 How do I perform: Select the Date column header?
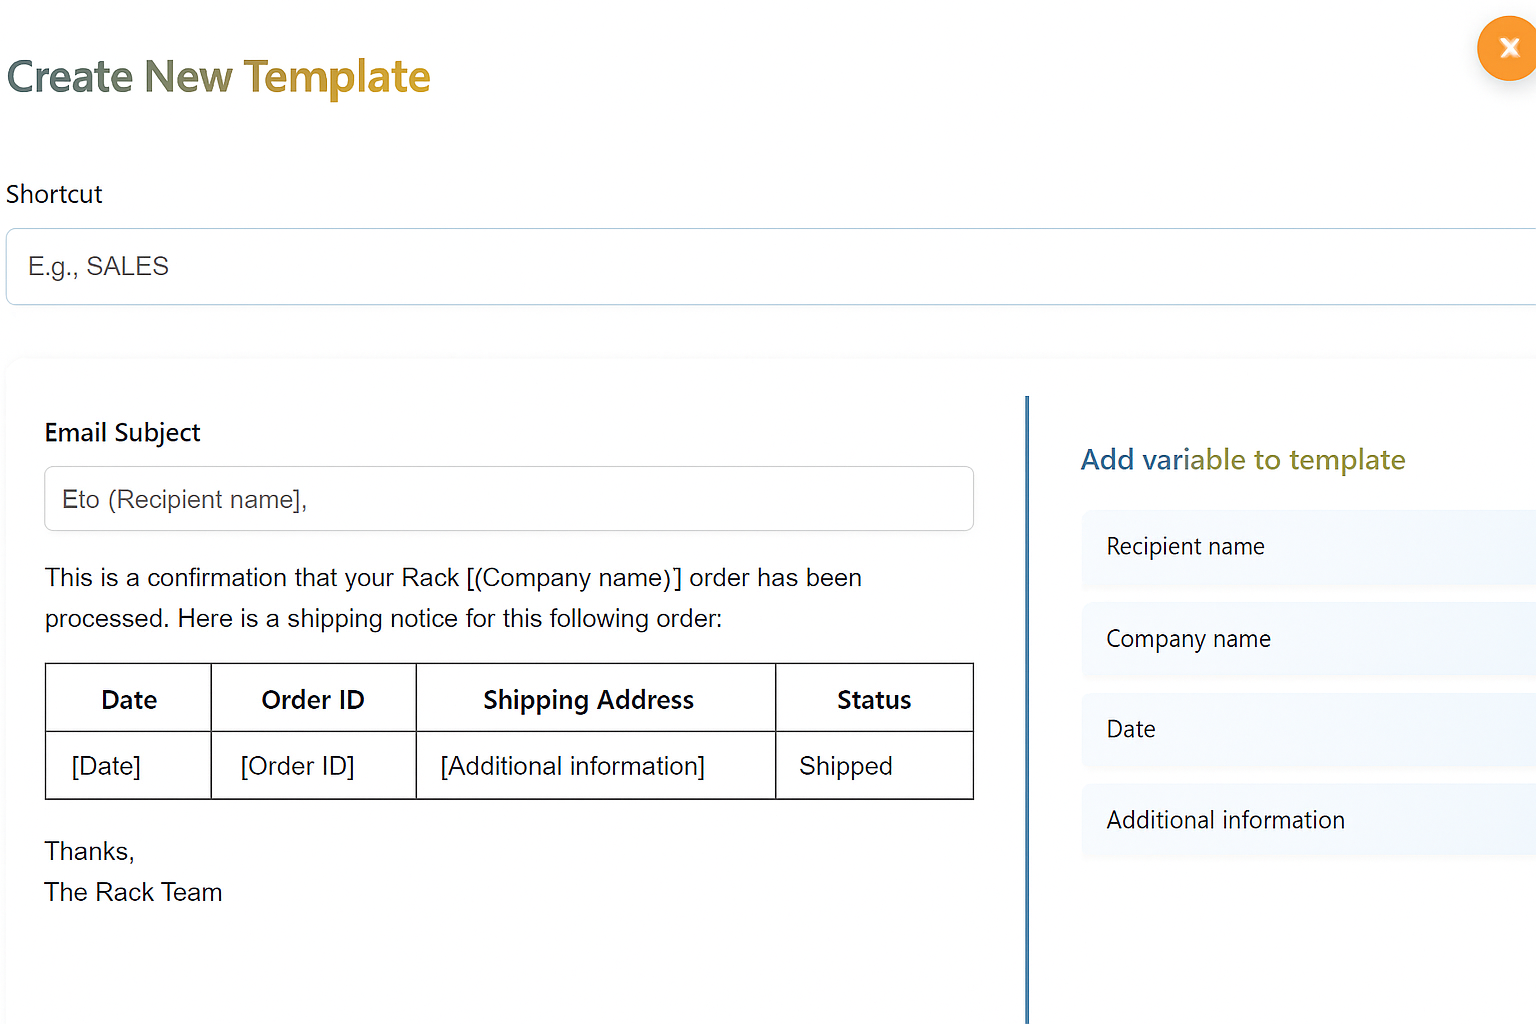[128, 699]
